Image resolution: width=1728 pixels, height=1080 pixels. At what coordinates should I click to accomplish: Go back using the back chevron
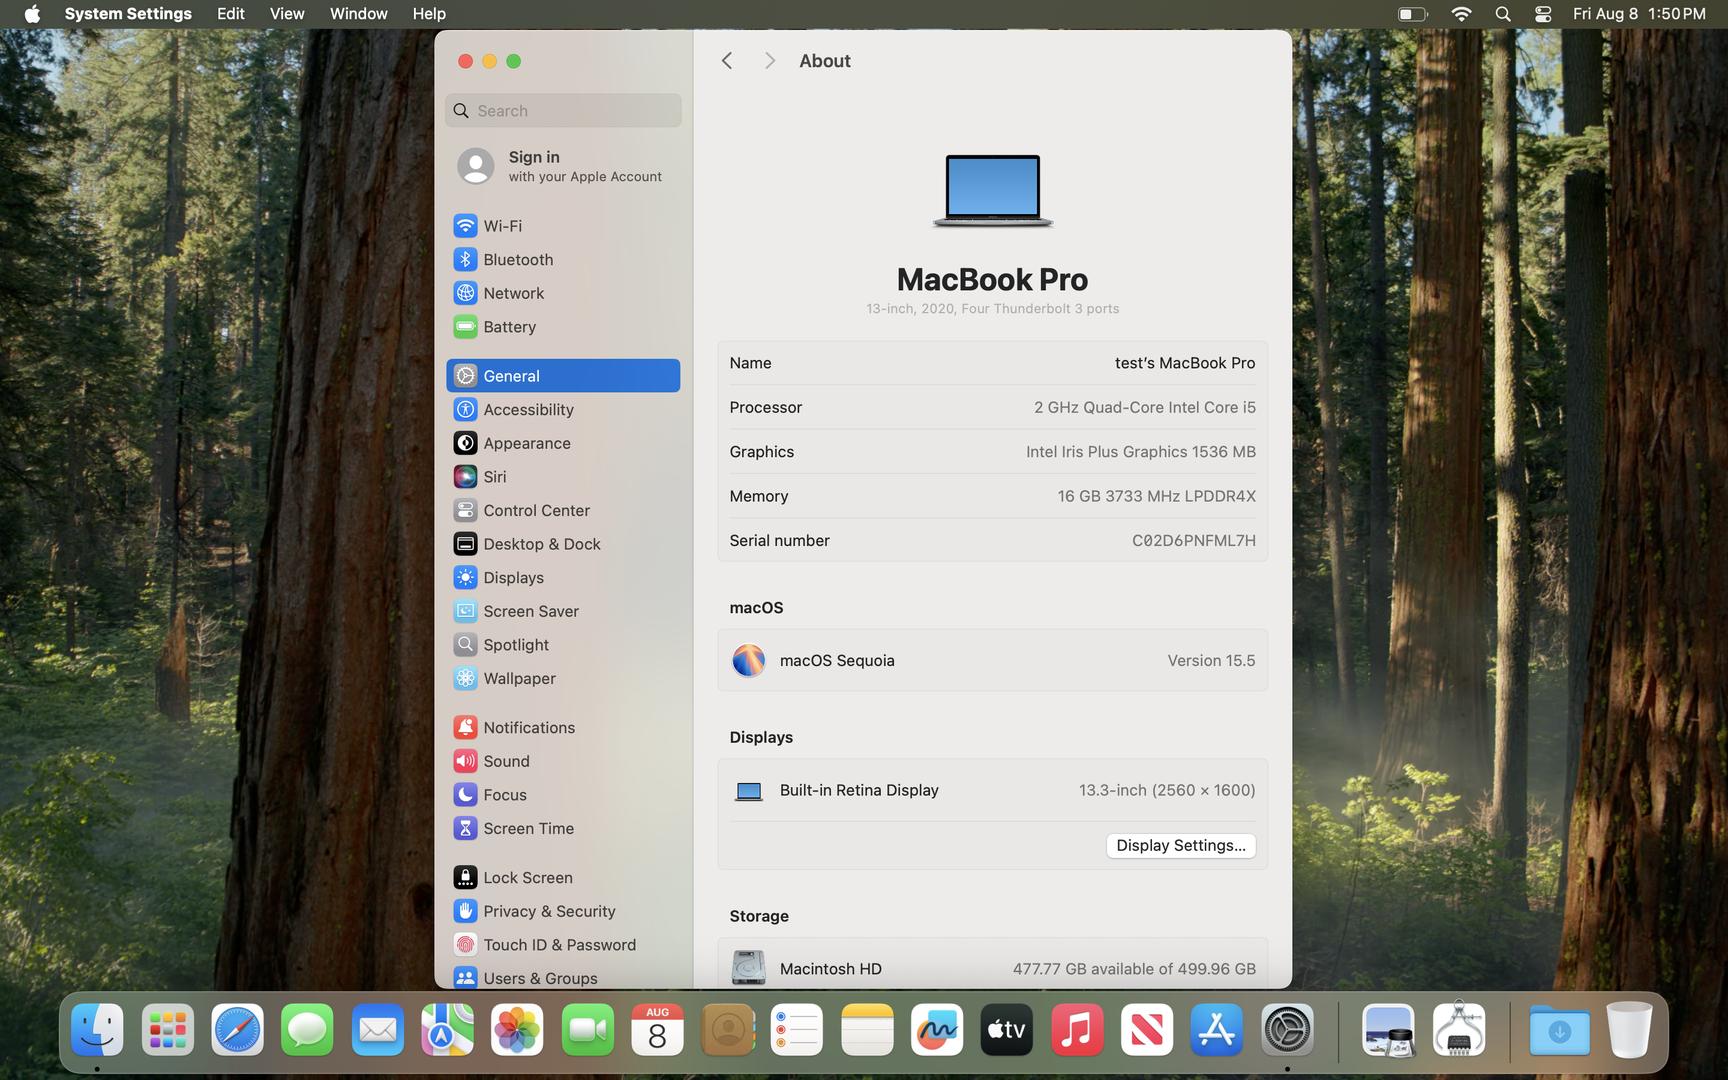click(727, 61)
